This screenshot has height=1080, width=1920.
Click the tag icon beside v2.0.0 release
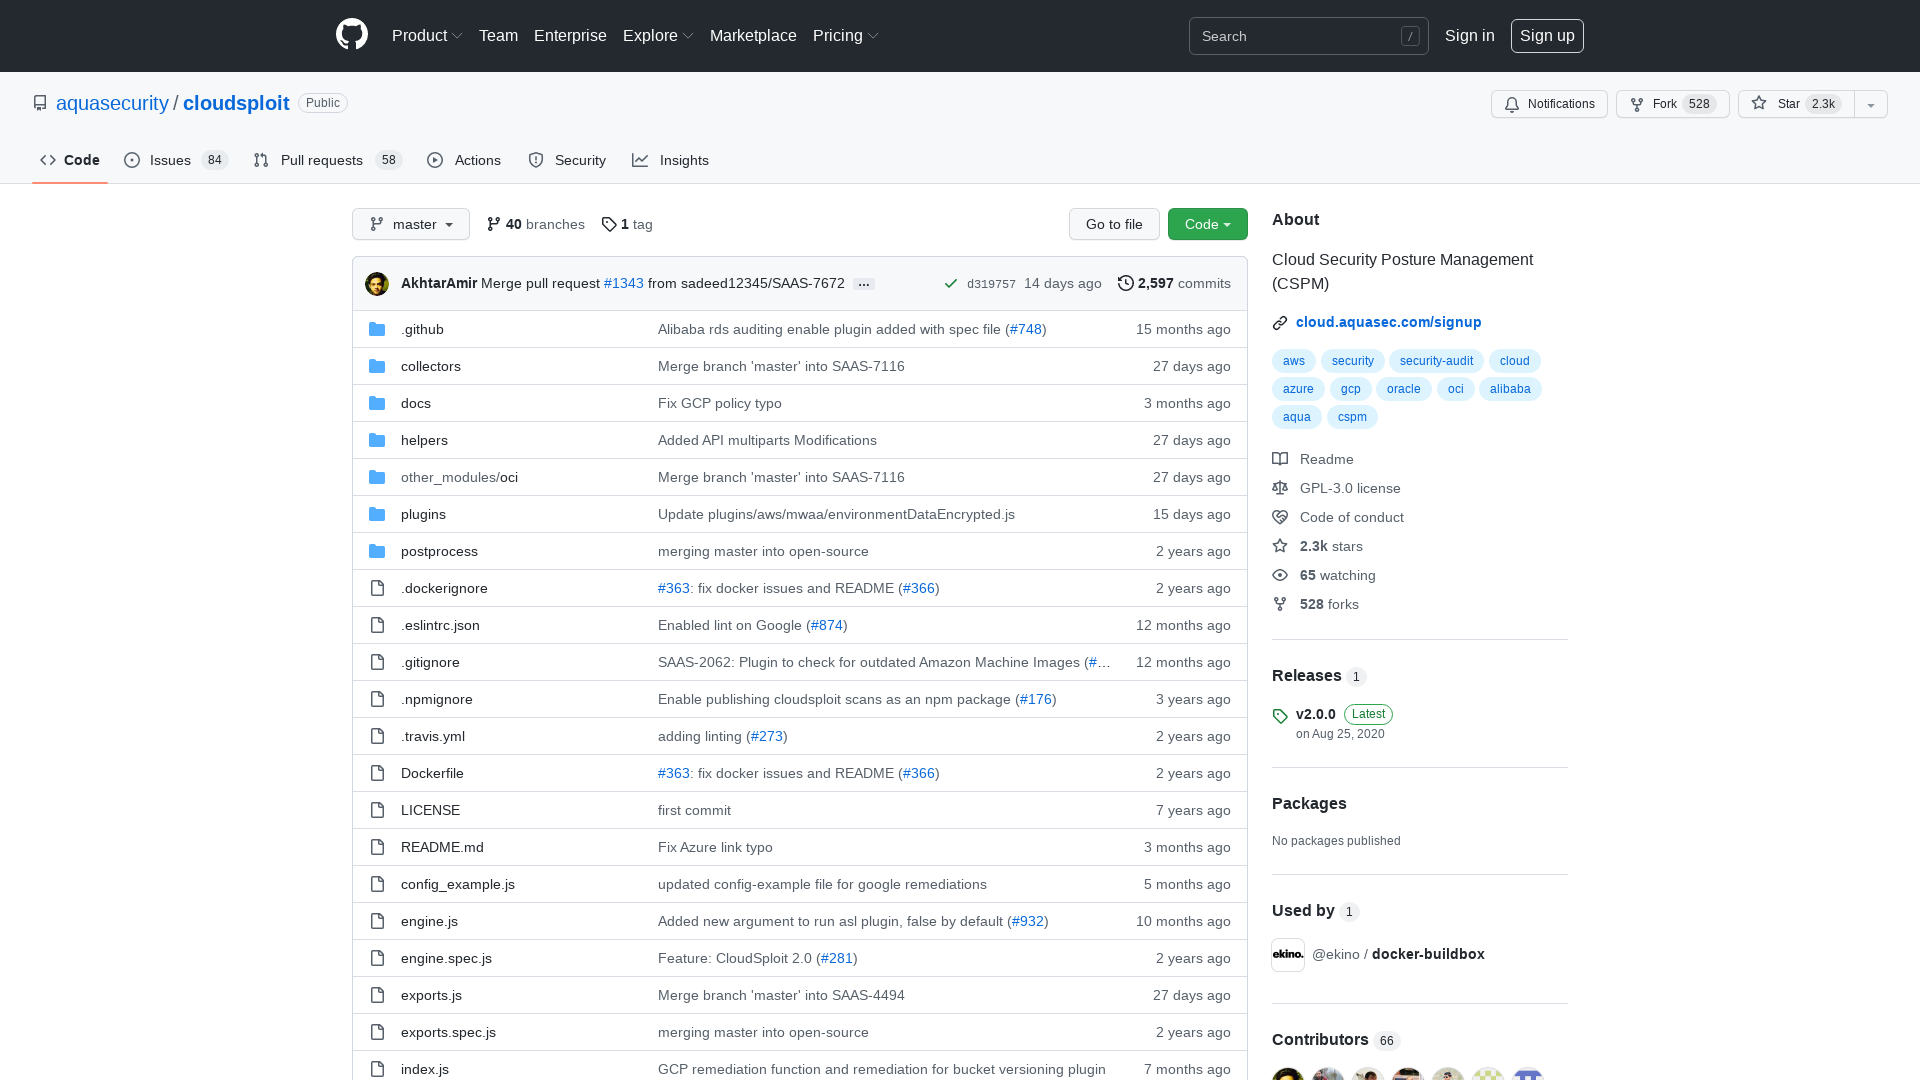(x=1280, y=716)
